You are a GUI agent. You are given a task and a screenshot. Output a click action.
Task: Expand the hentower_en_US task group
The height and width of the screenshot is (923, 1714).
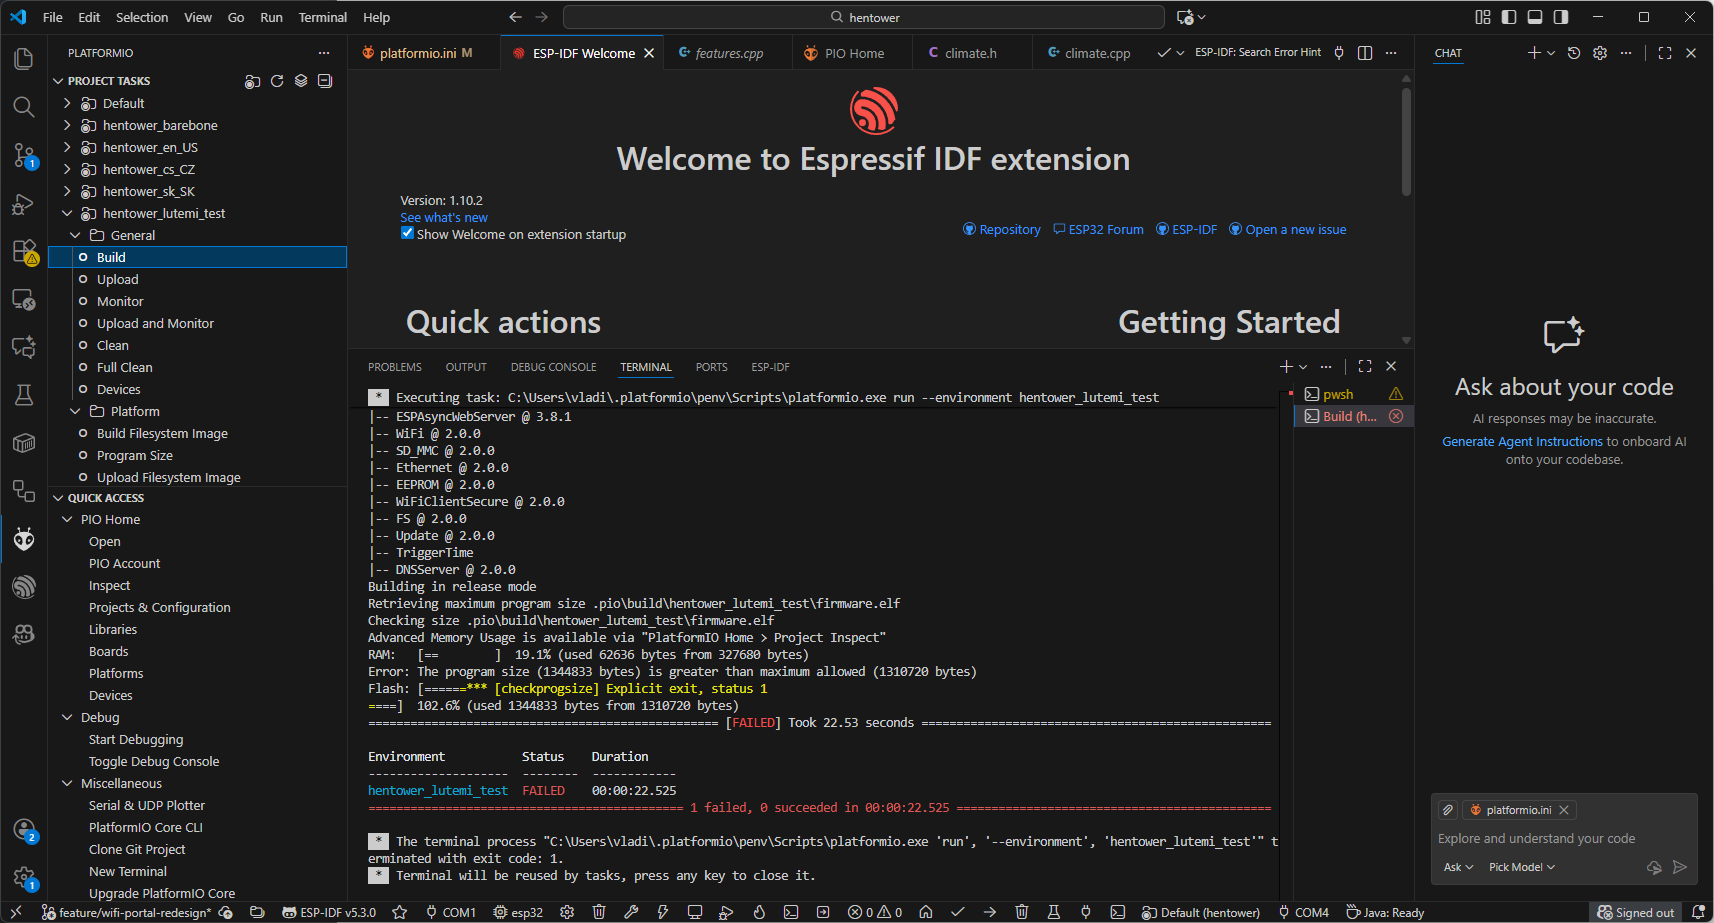tap(67, 147)
